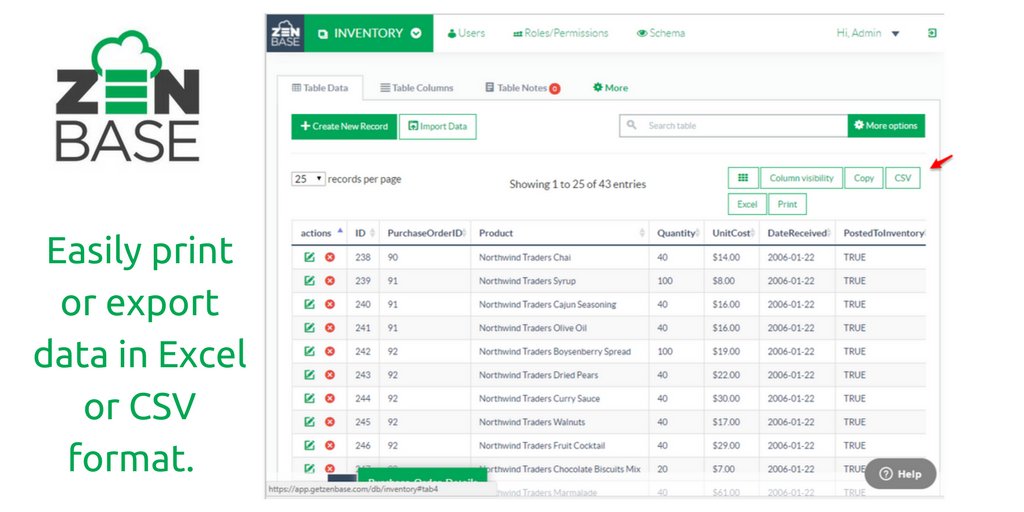Sort by Quantity column header
The image size is (1024, 512).
pos(677,233)
